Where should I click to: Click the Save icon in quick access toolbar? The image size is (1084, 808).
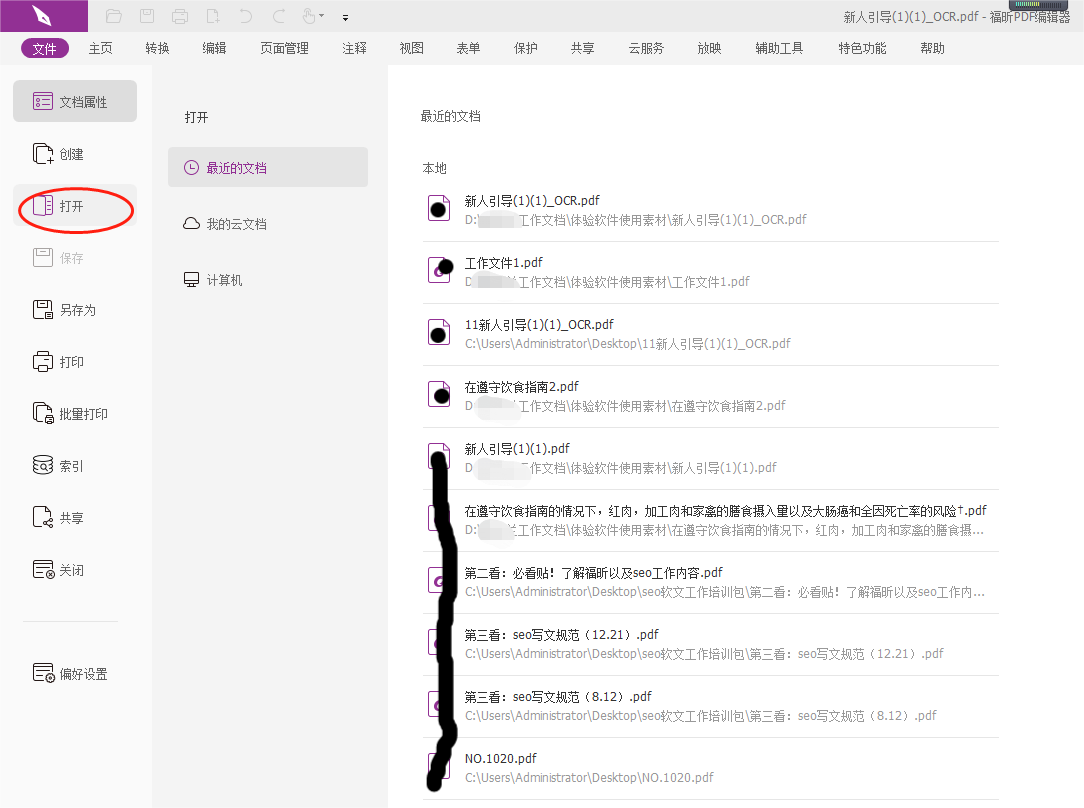146,16
